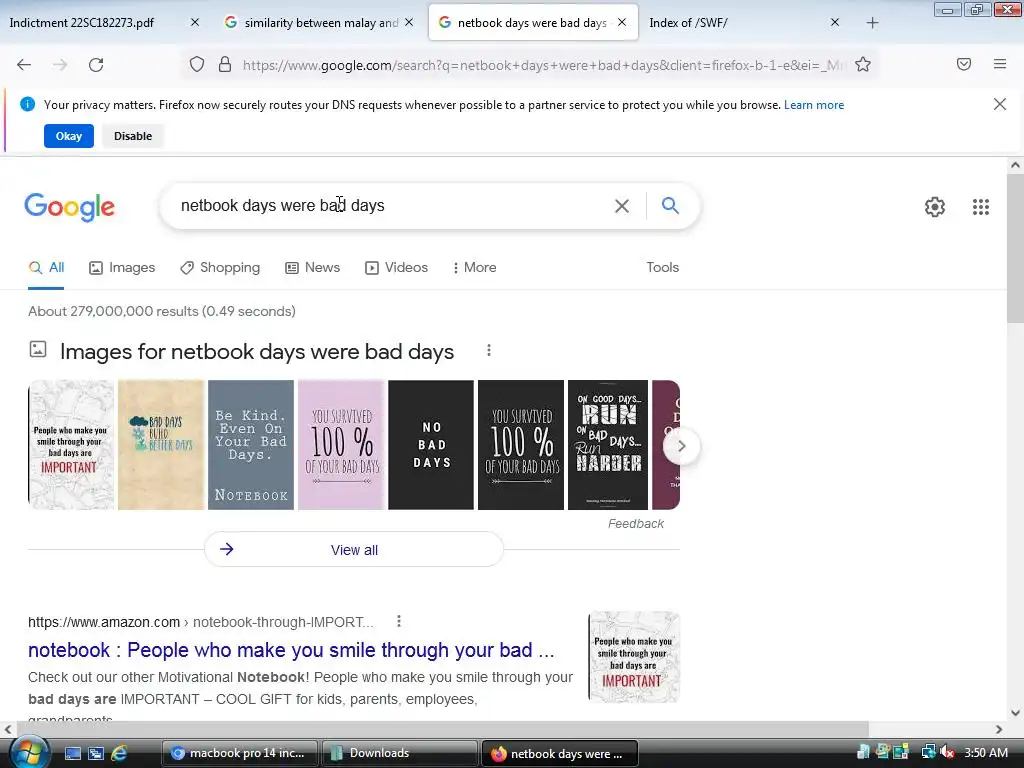Advance the image carousel with the arrow
The width and height of the screenshot is (1024, 768).
pos(681,446)
